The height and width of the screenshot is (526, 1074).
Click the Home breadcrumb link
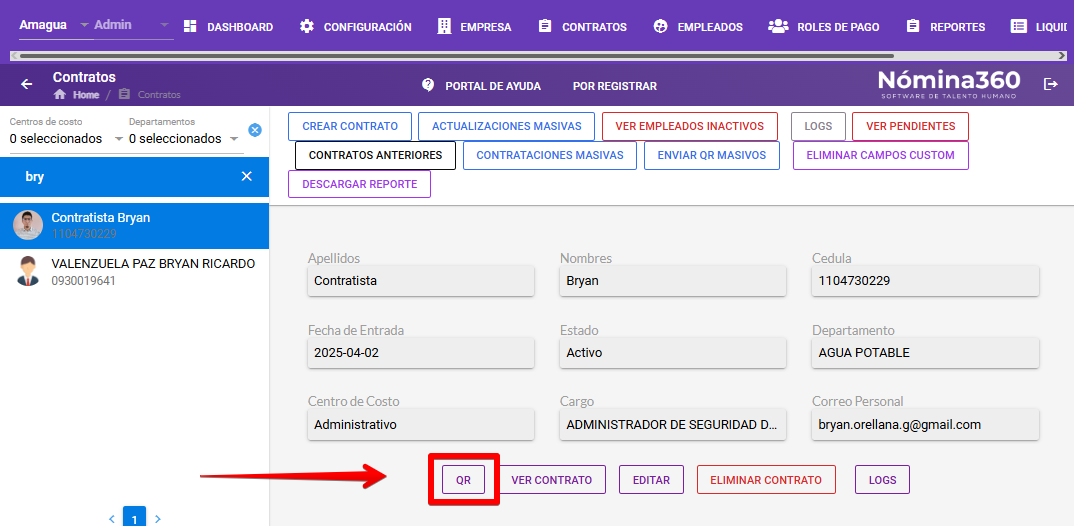pos(86,95)
